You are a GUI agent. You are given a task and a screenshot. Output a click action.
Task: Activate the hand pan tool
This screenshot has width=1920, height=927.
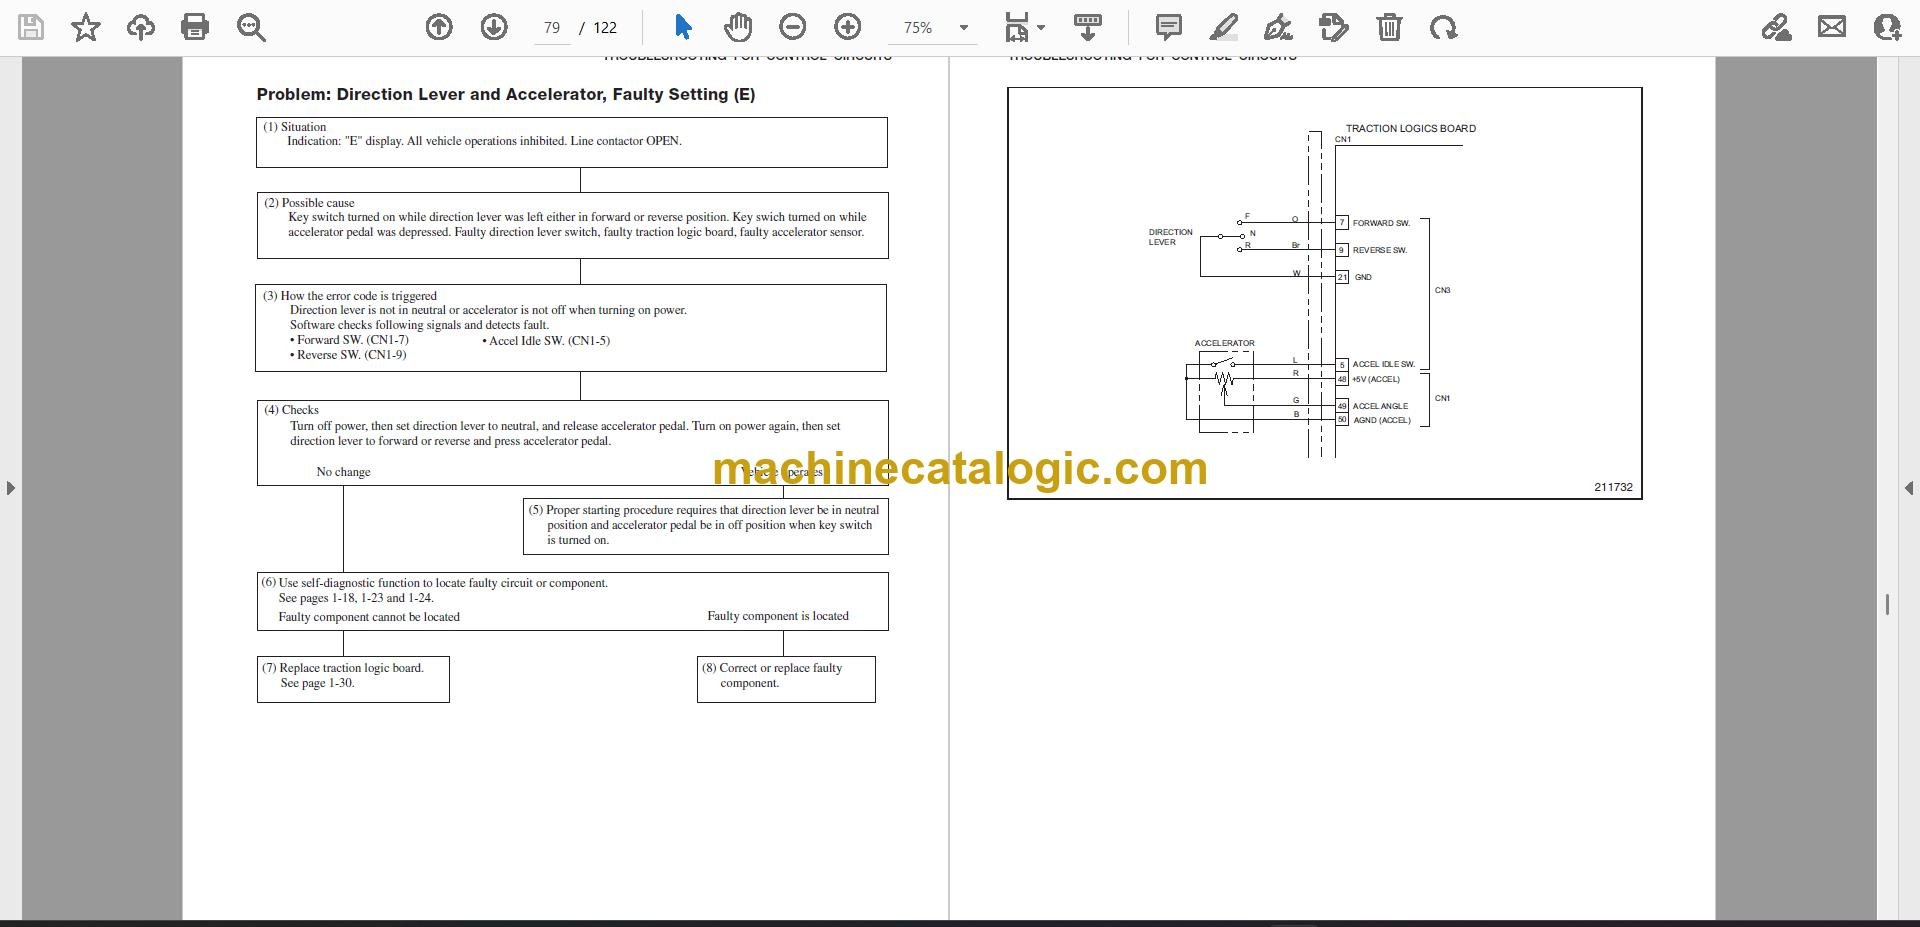[x=738, y=27]
